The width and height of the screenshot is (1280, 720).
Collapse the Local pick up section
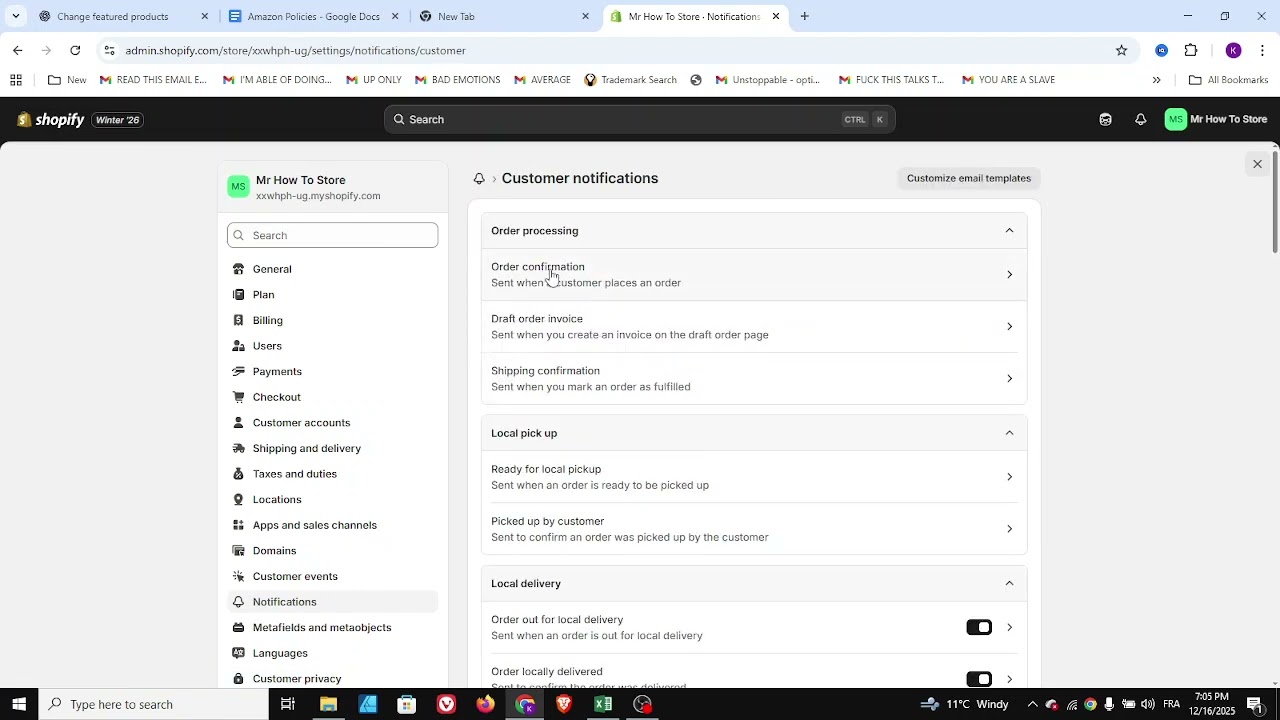click(1009, 433)
